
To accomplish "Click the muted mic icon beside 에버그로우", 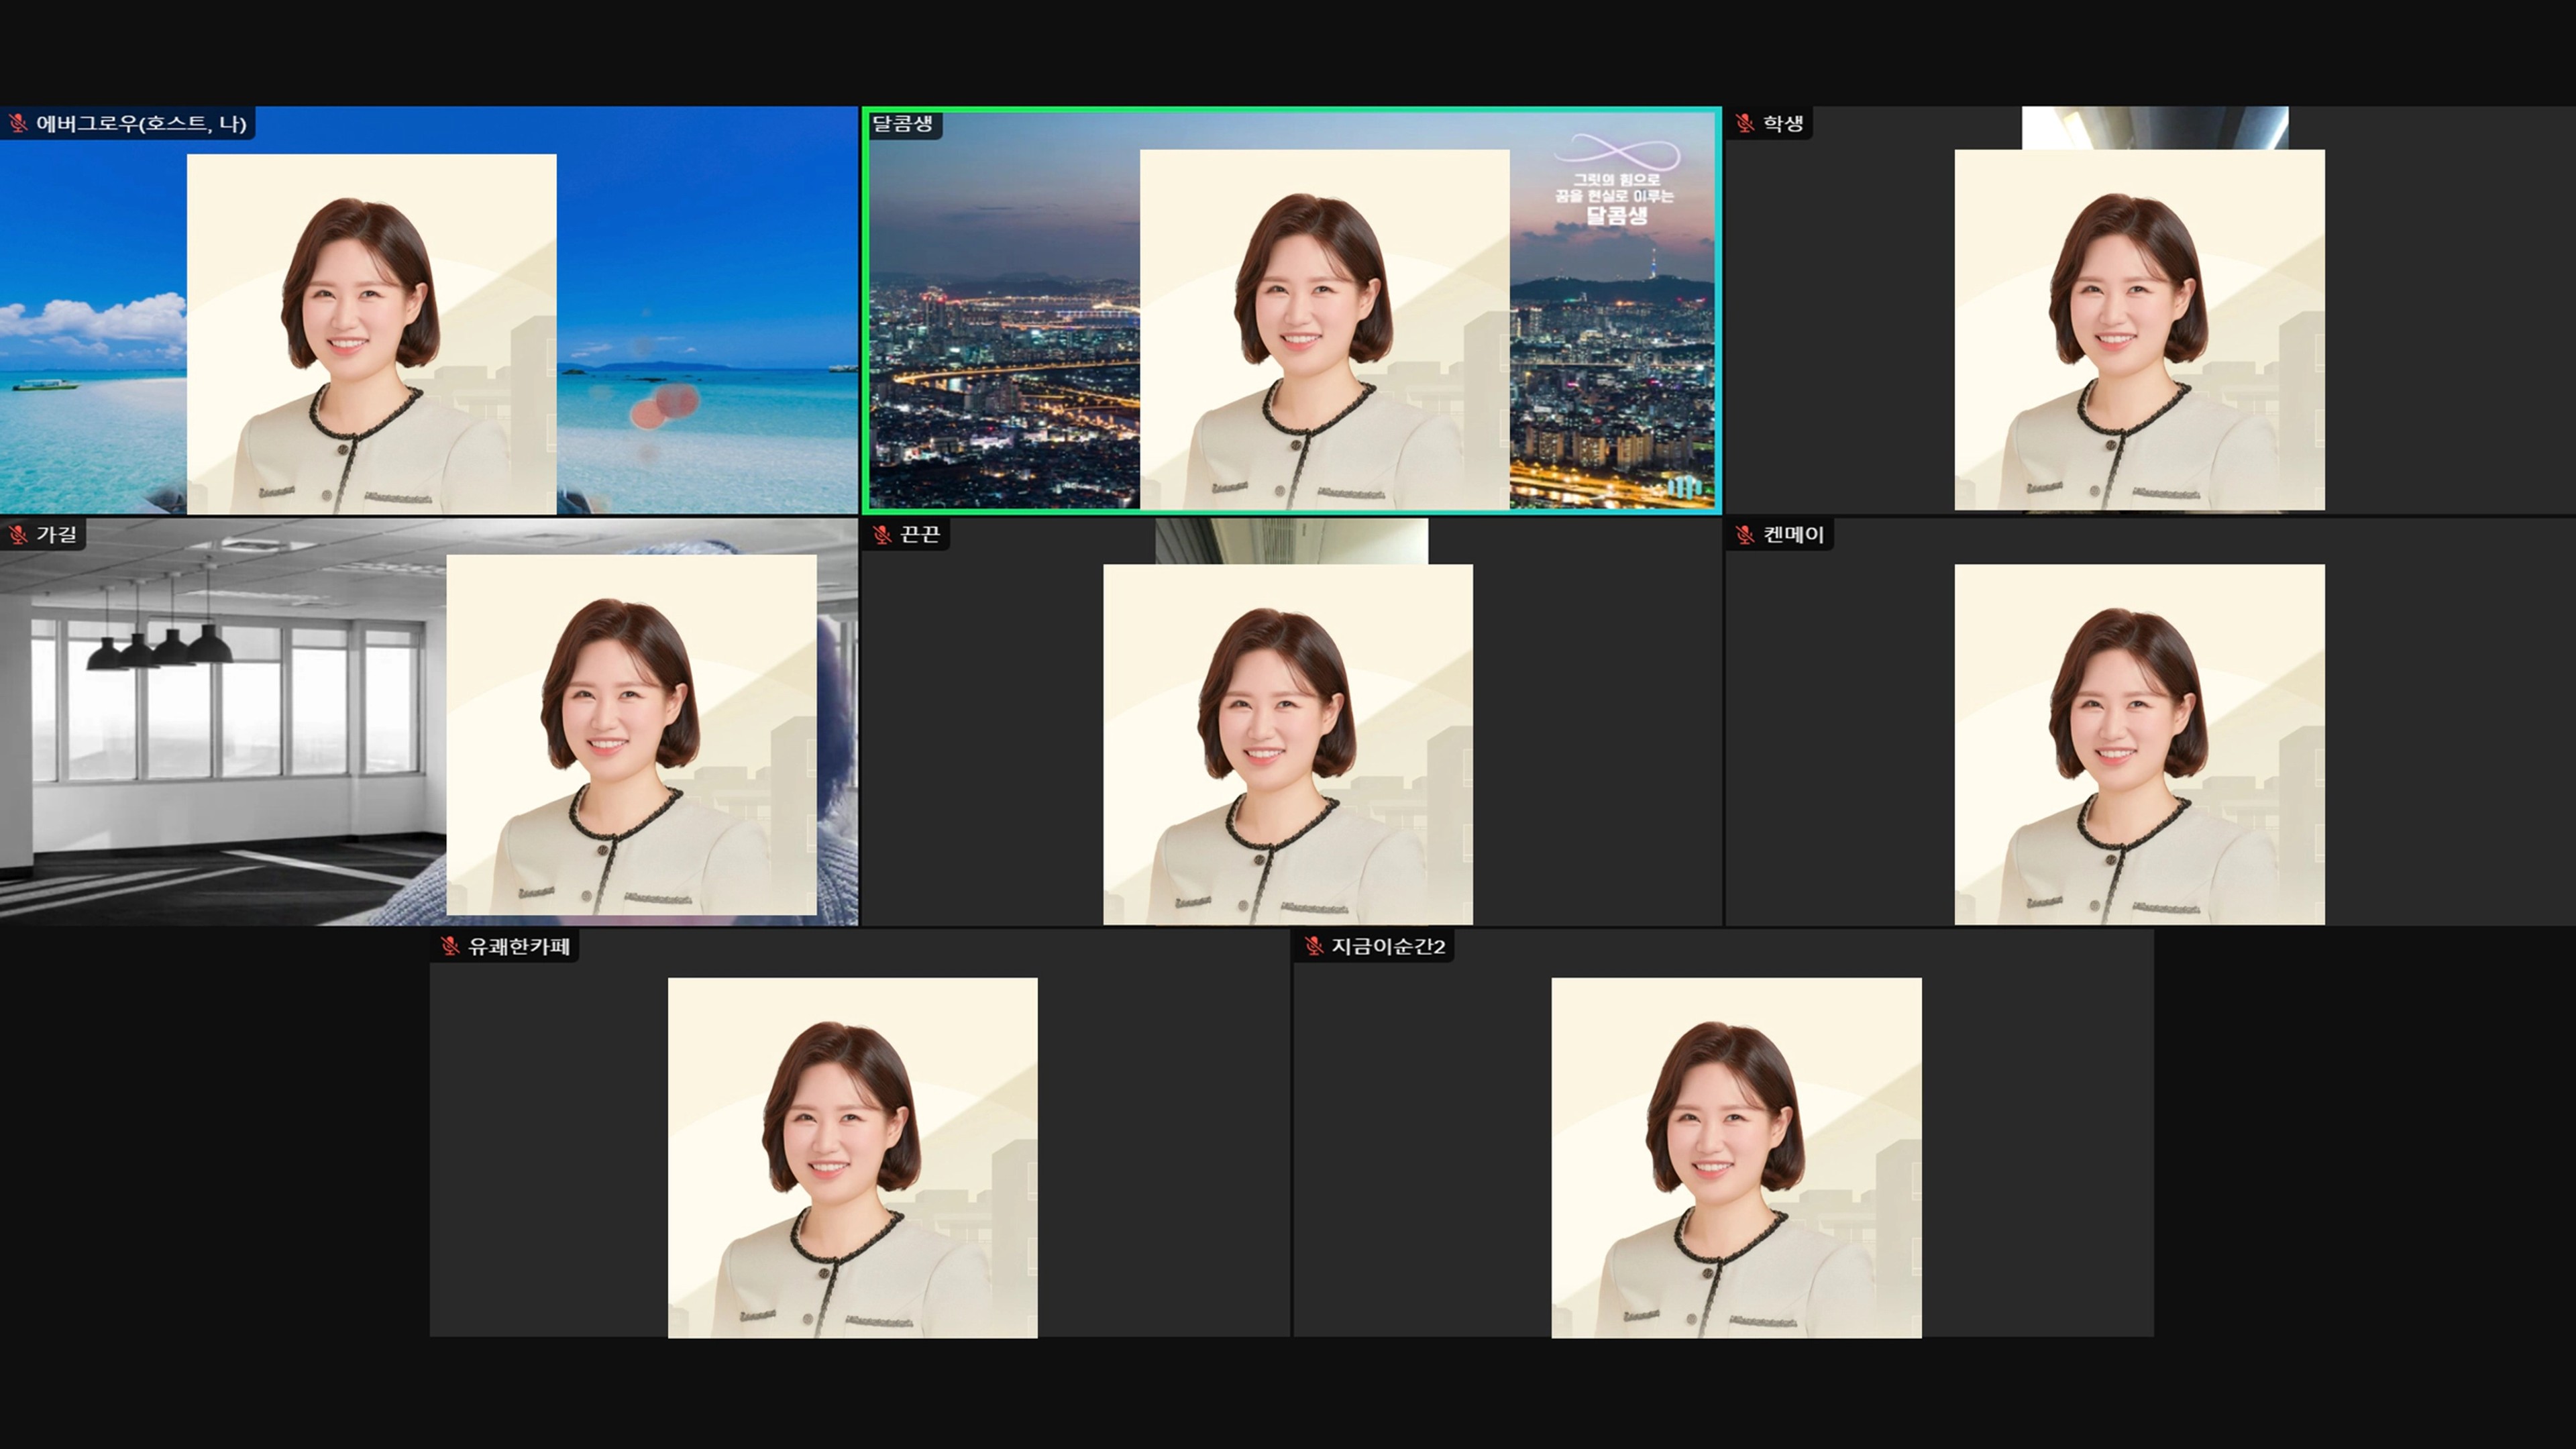I will click(x=18, y=123).
